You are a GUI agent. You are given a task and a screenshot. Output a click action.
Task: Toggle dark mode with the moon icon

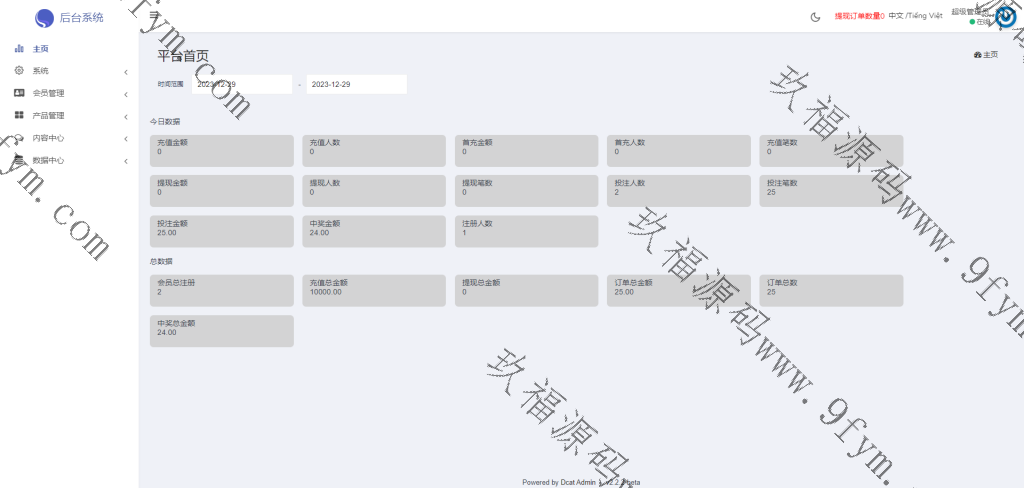(815, 16)
